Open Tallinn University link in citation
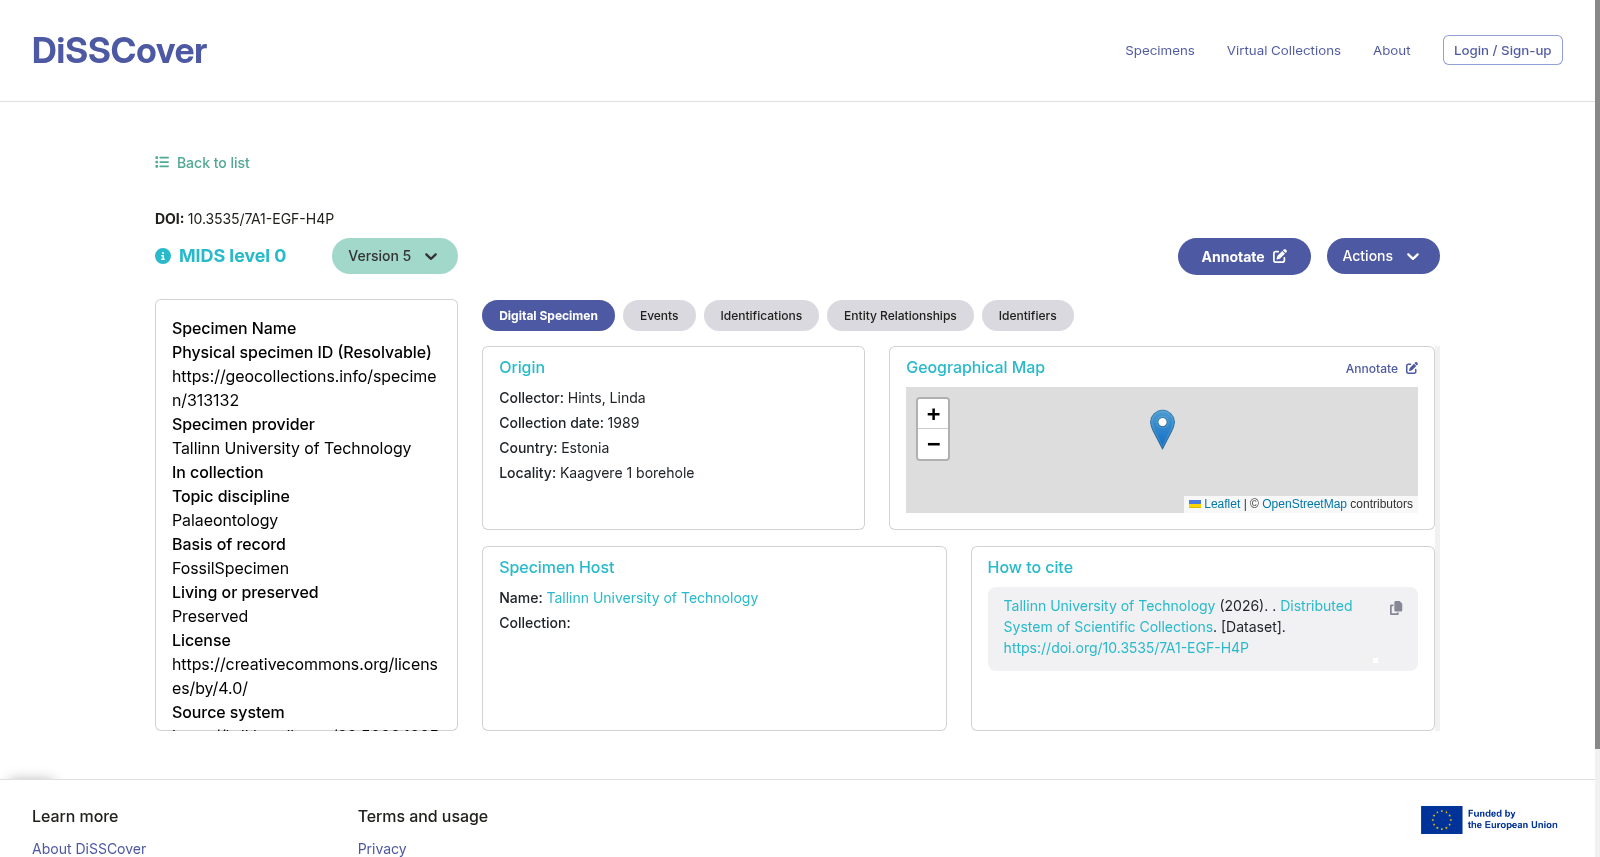 click(x=1109, y=606)
